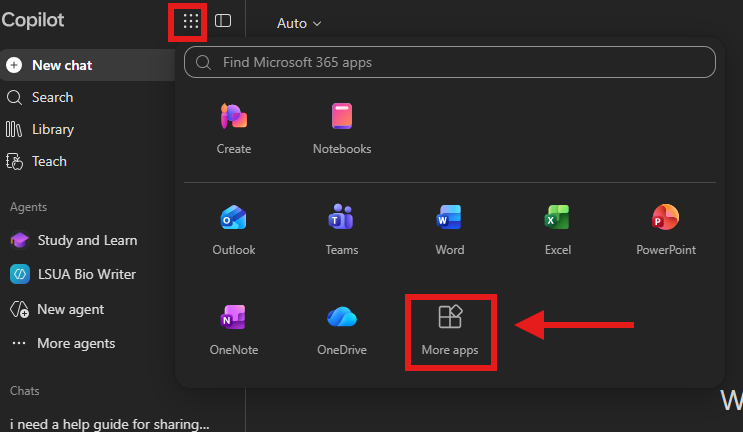Expand the Auto mode dropdown
This screenshot has width=743, height=432.
[x=299, y=23]
